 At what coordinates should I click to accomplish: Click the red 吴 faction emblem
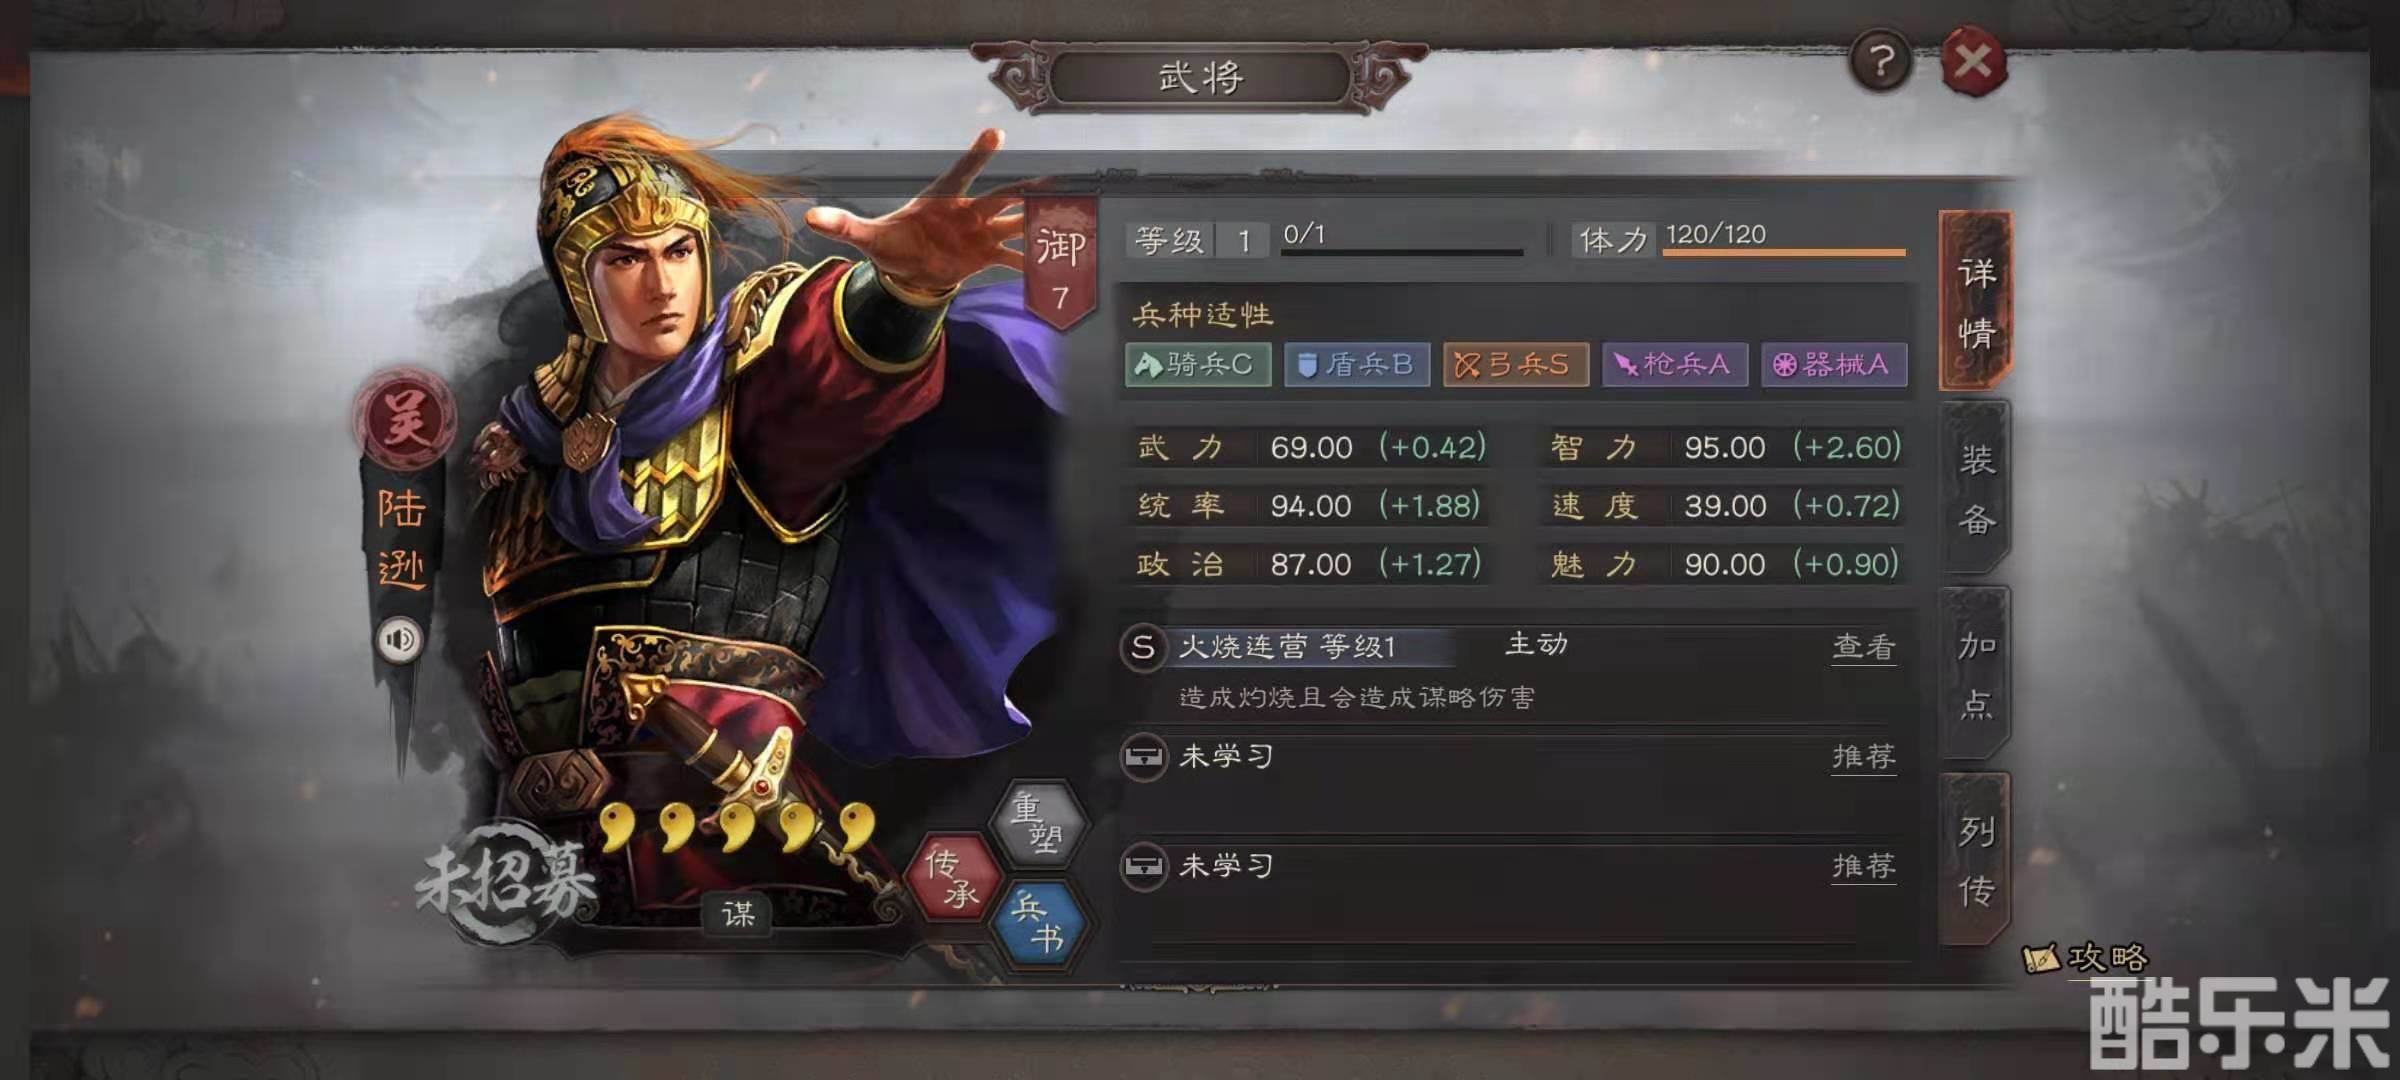click(x=404, y=417)
